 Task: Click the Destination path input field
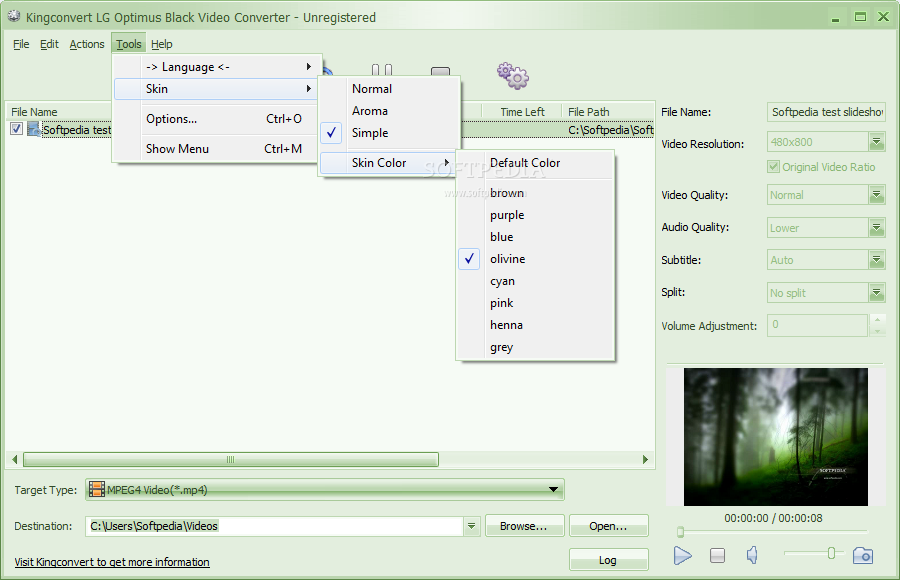tap(274, 525)
